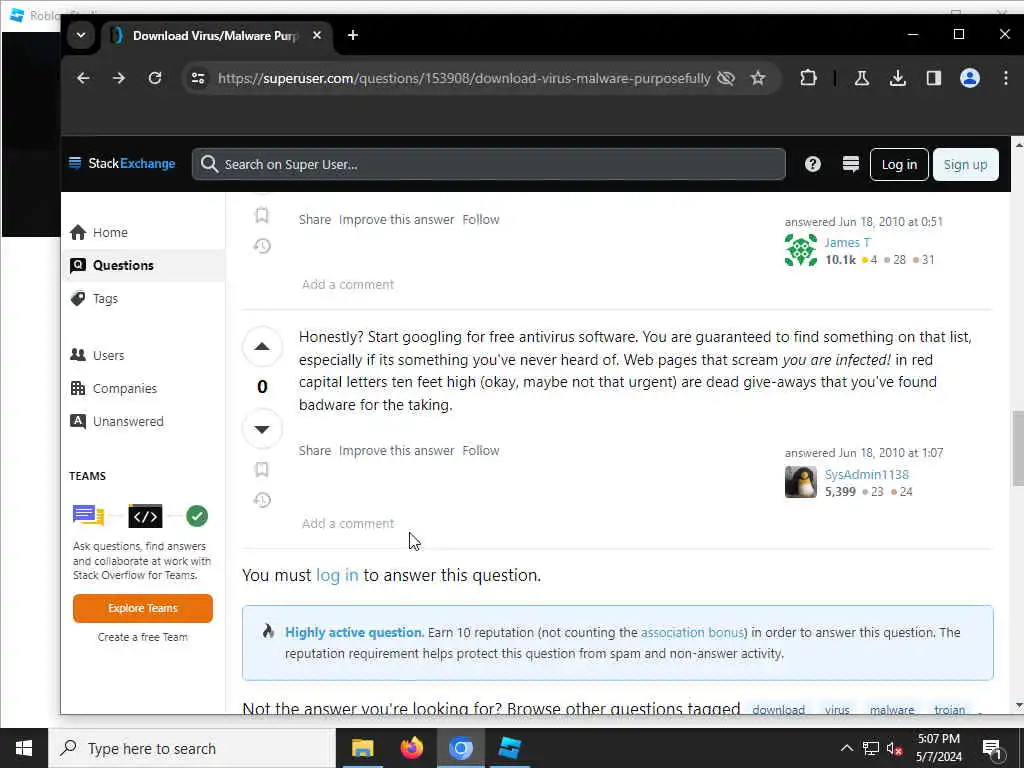Improve the James T answer
This screenshot has height=768, width=1024.
(x=396, y=219)
